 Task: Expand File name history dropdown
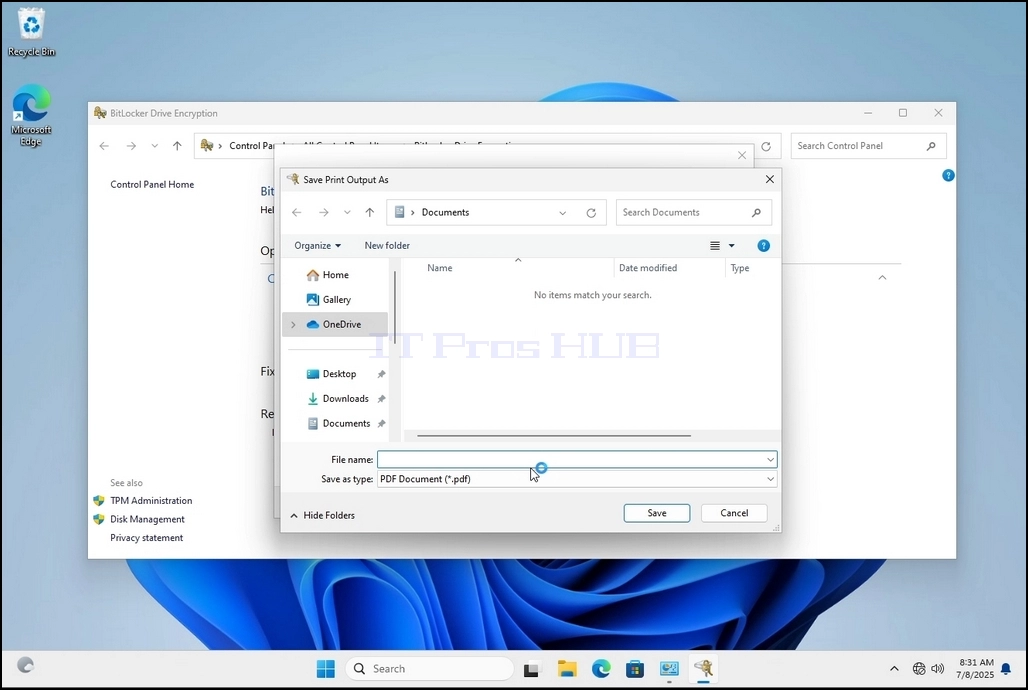pos(770,460)
